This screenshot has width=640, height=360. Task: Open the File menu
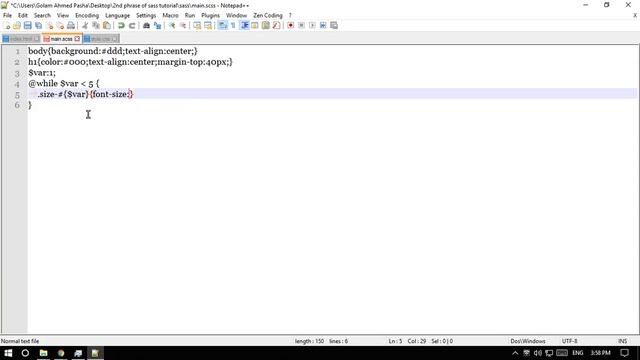click(7, 16)
